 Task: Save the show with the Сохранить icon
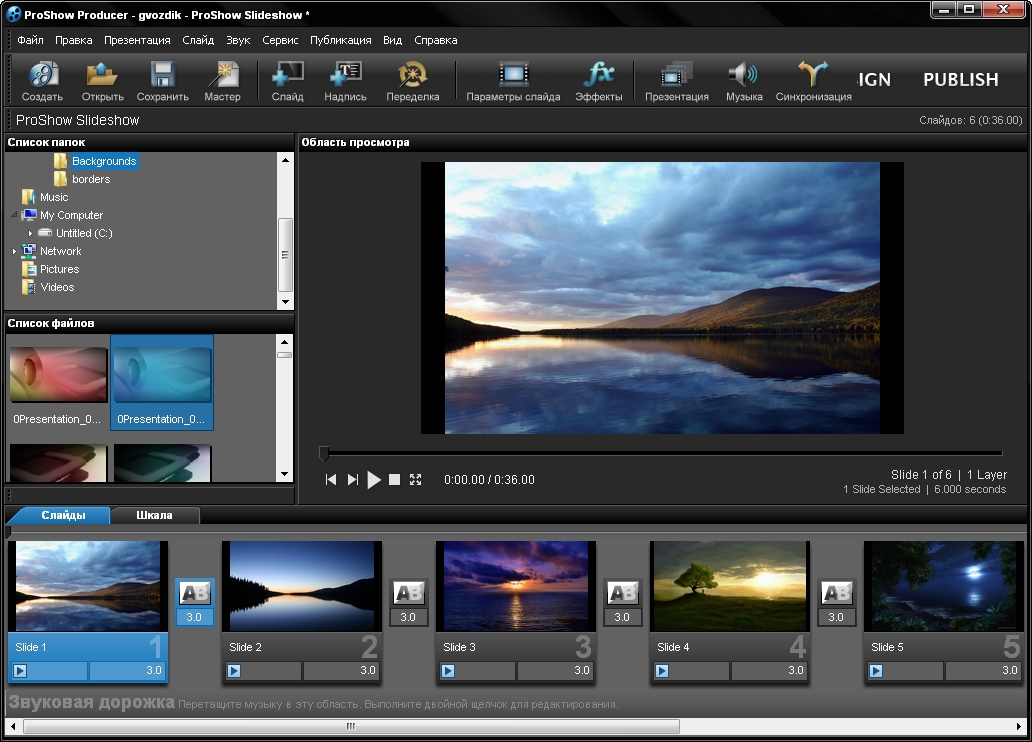(162, 75)
